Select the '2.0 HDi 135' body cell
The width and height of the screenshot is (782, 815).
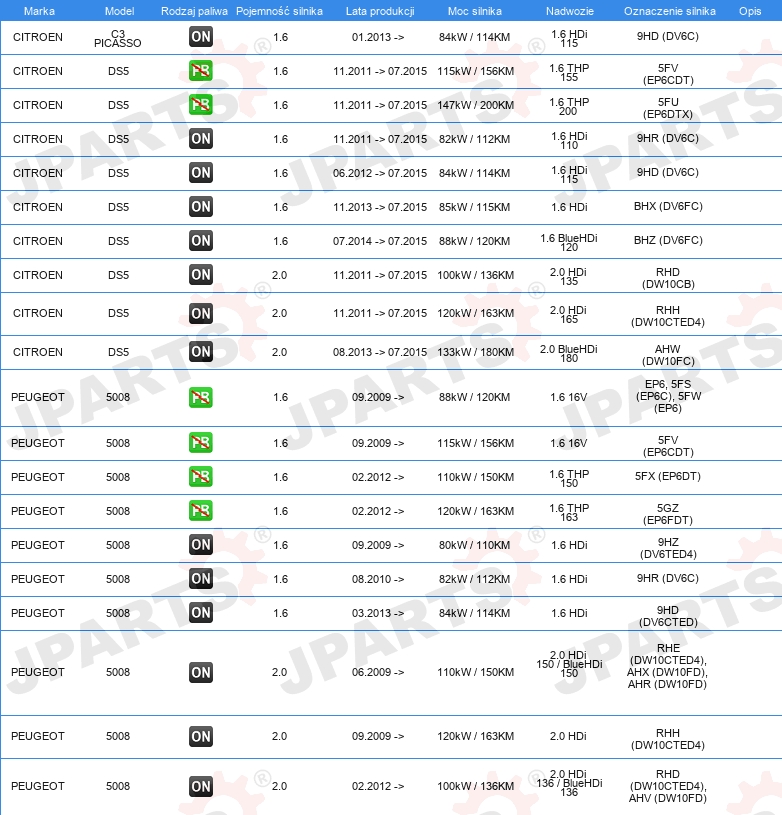coord(568,277)
